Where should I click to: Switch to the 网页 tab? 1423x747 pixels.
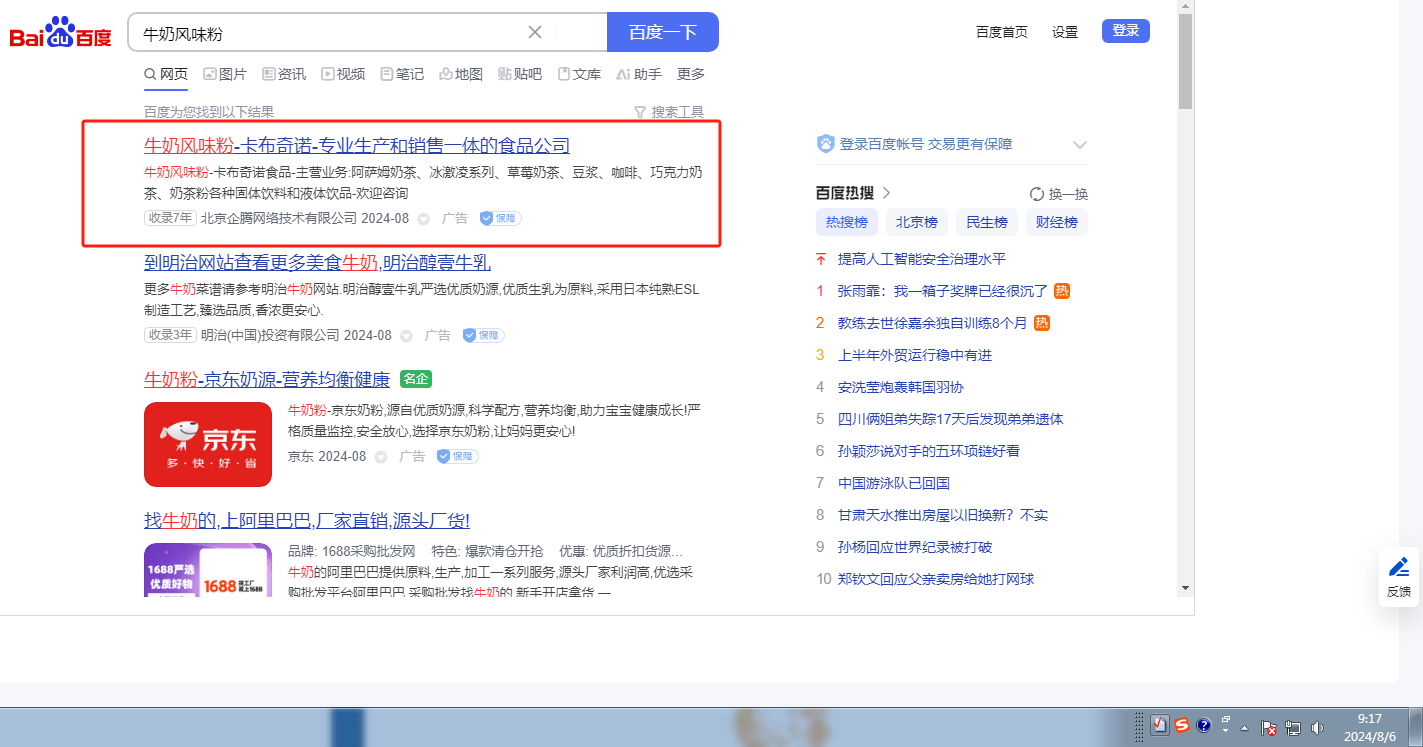tap(166, 74)
